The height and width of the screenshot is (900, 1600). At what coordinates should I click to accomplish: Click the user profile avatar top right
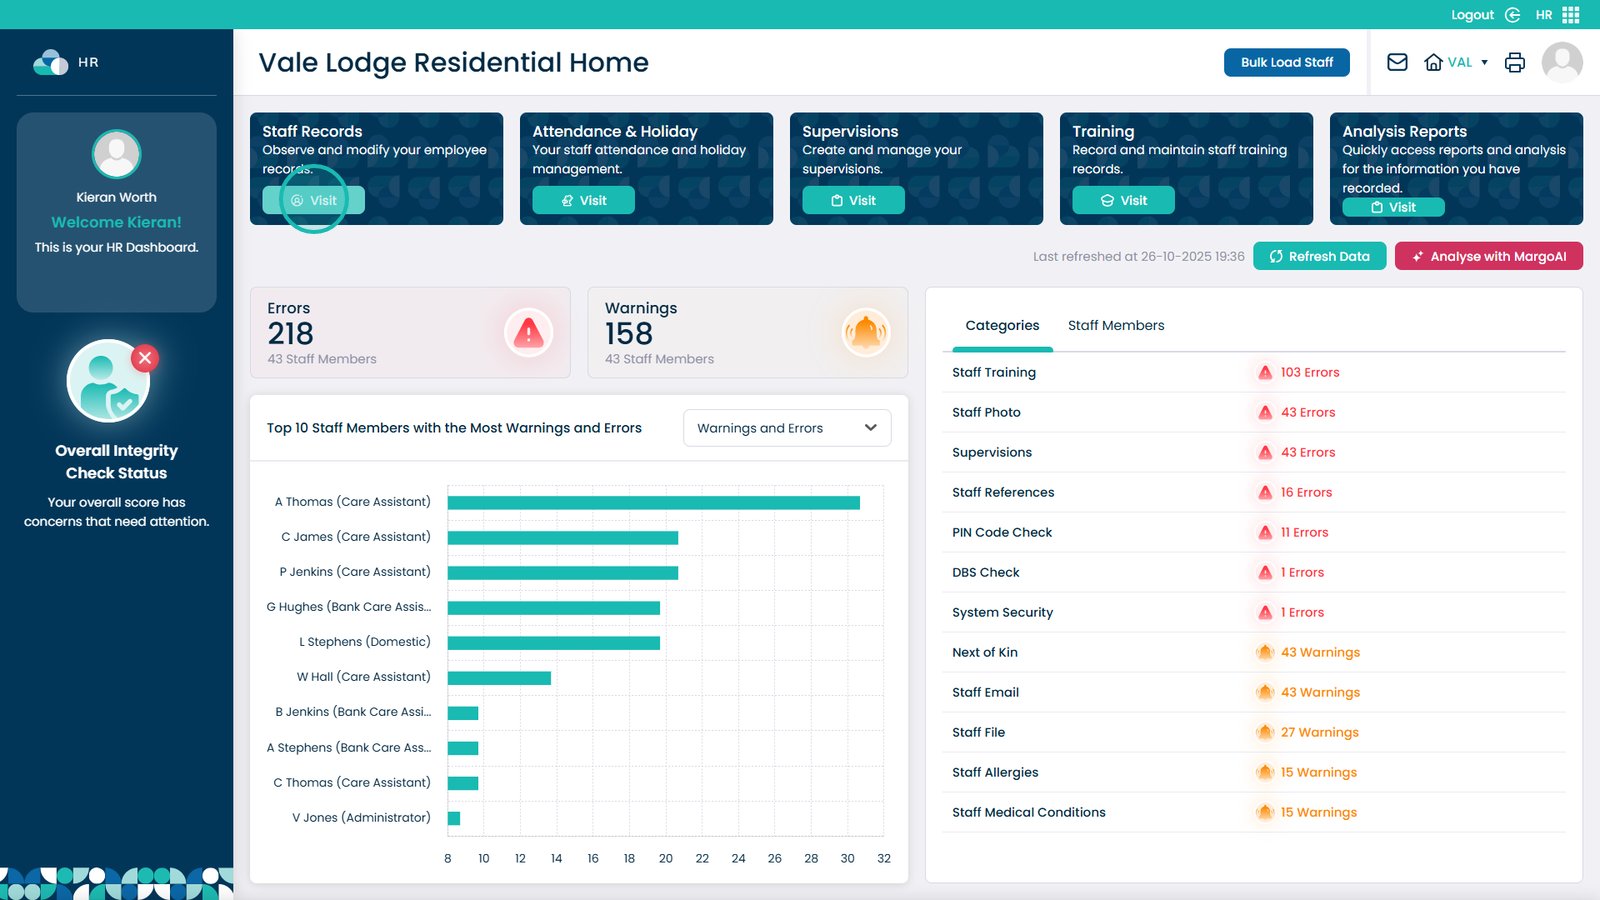point(1562,62)
